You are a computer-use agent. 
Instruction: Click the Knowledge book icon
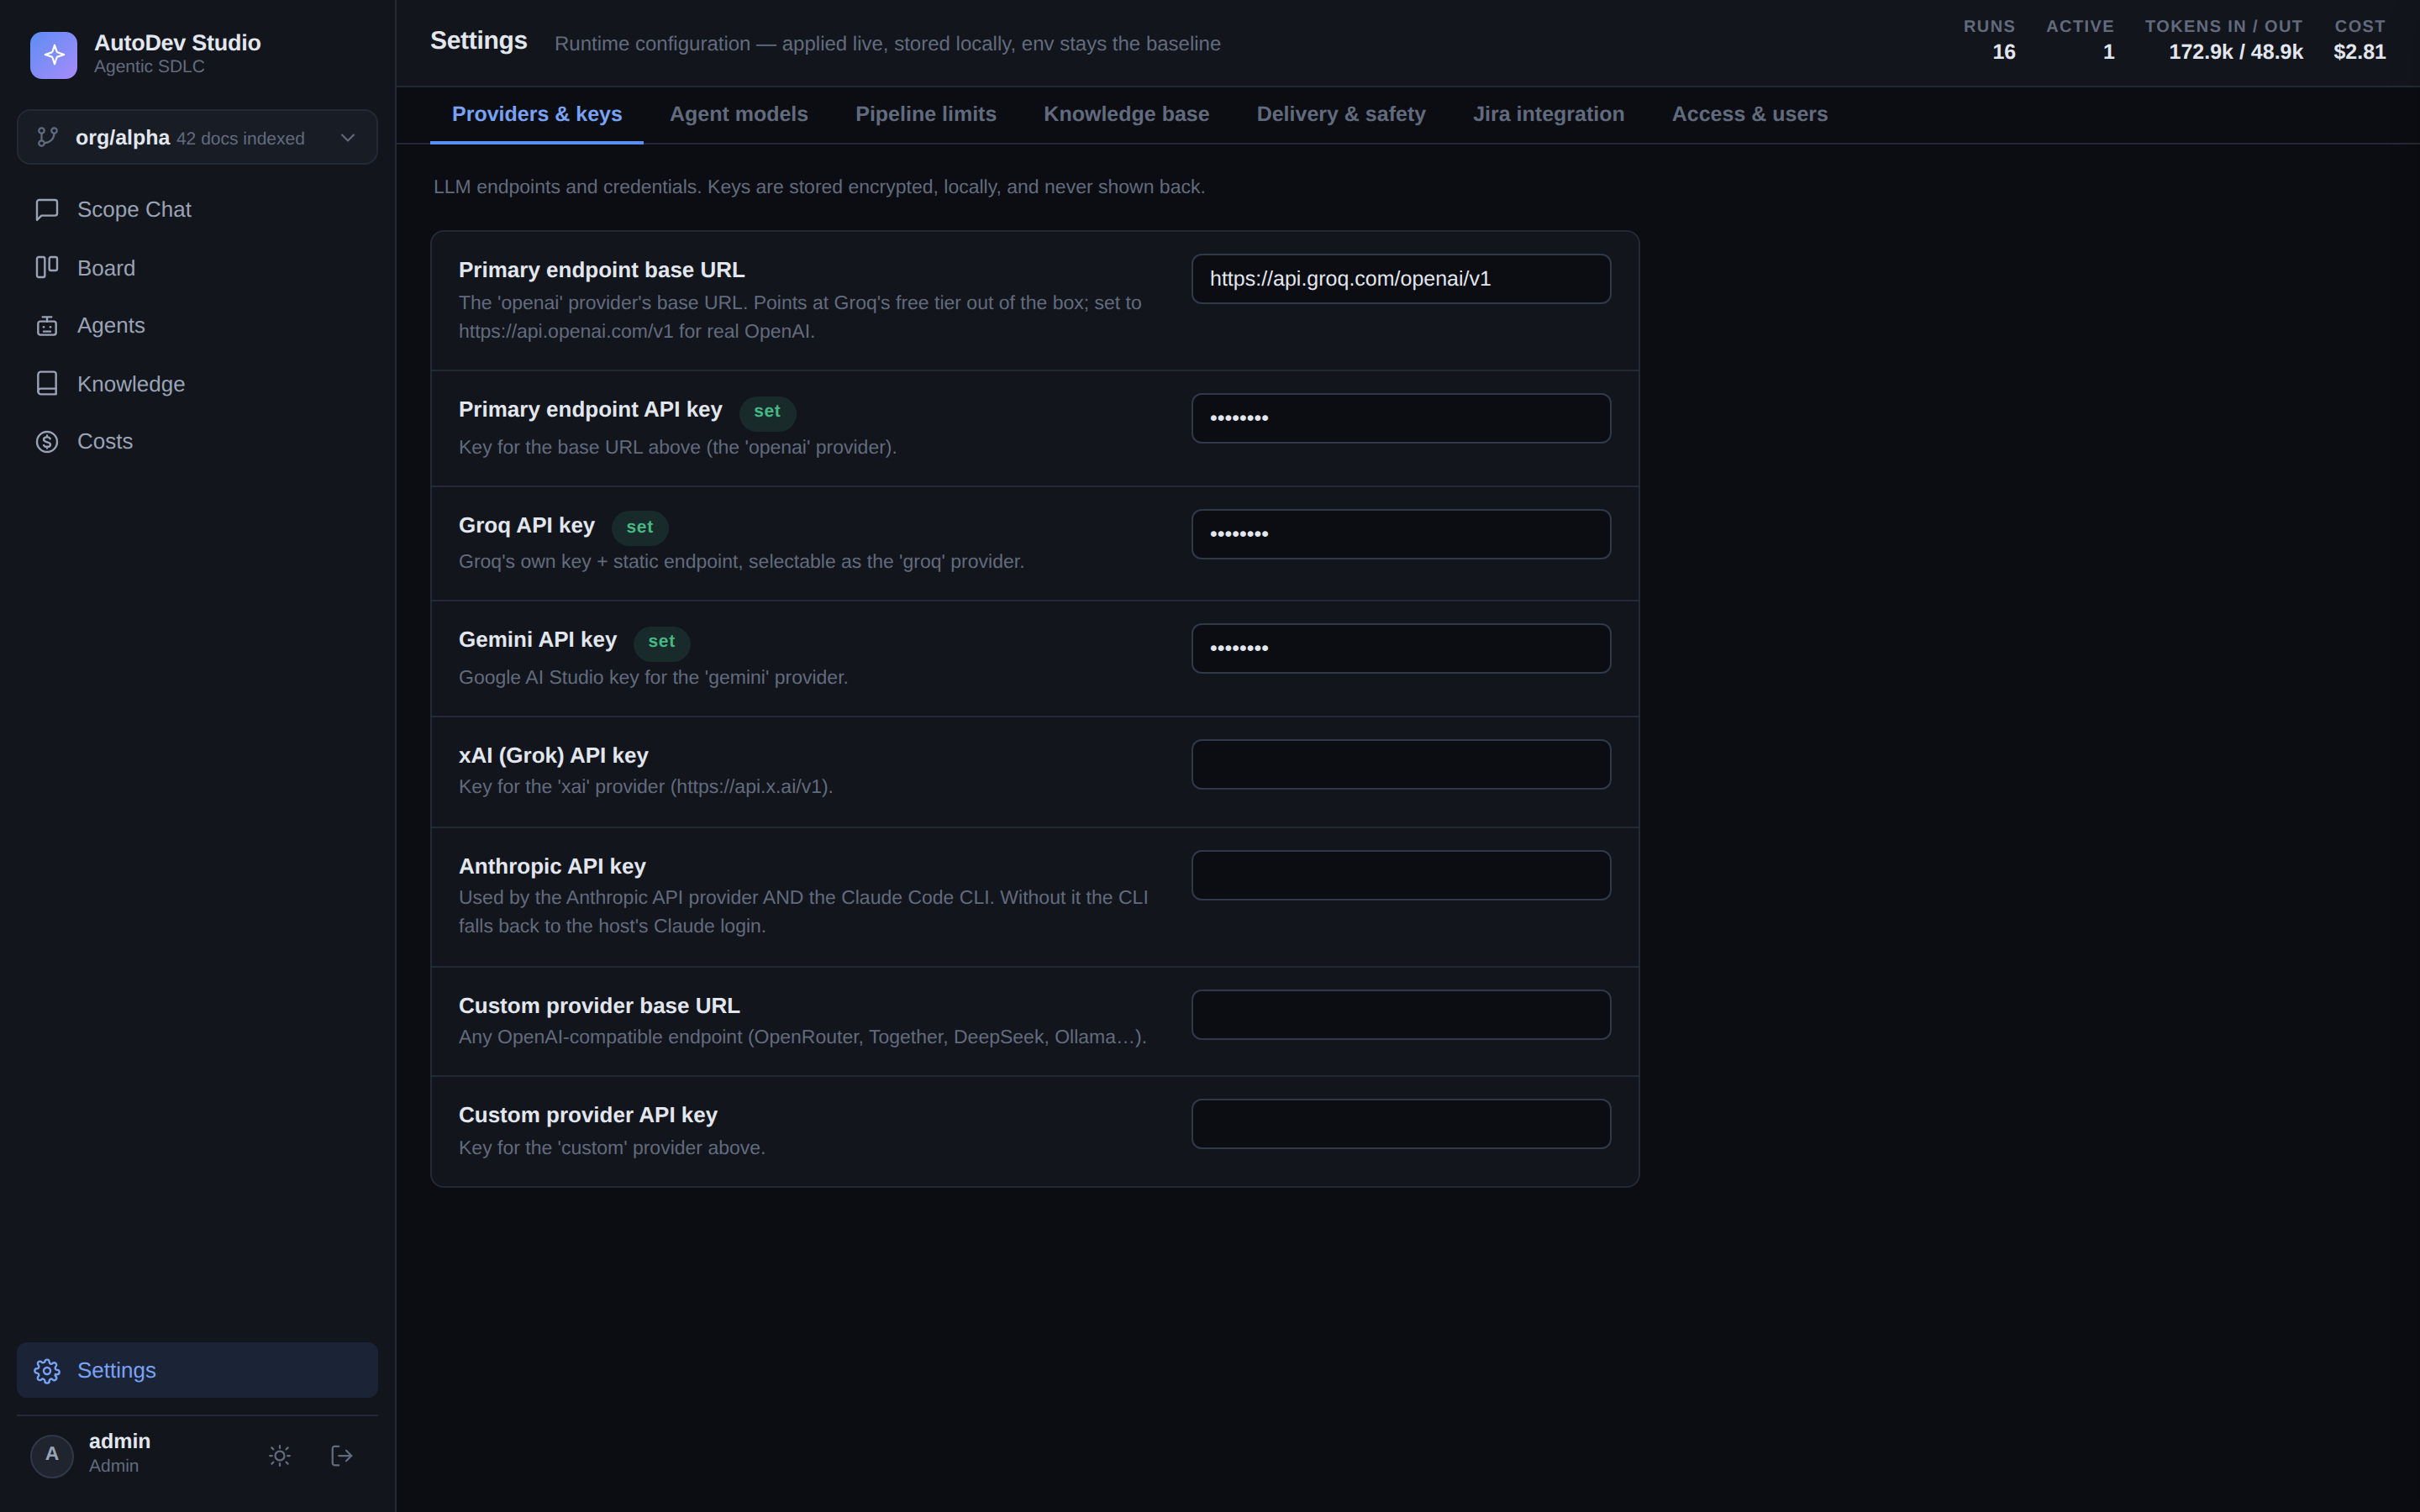click(x=47, y=384)
